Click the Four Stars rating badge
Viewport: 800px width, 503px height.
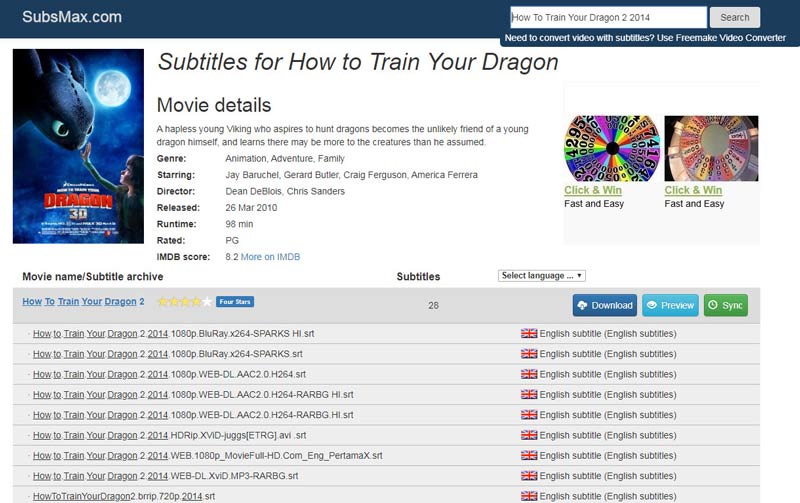[x=236, y=301]
